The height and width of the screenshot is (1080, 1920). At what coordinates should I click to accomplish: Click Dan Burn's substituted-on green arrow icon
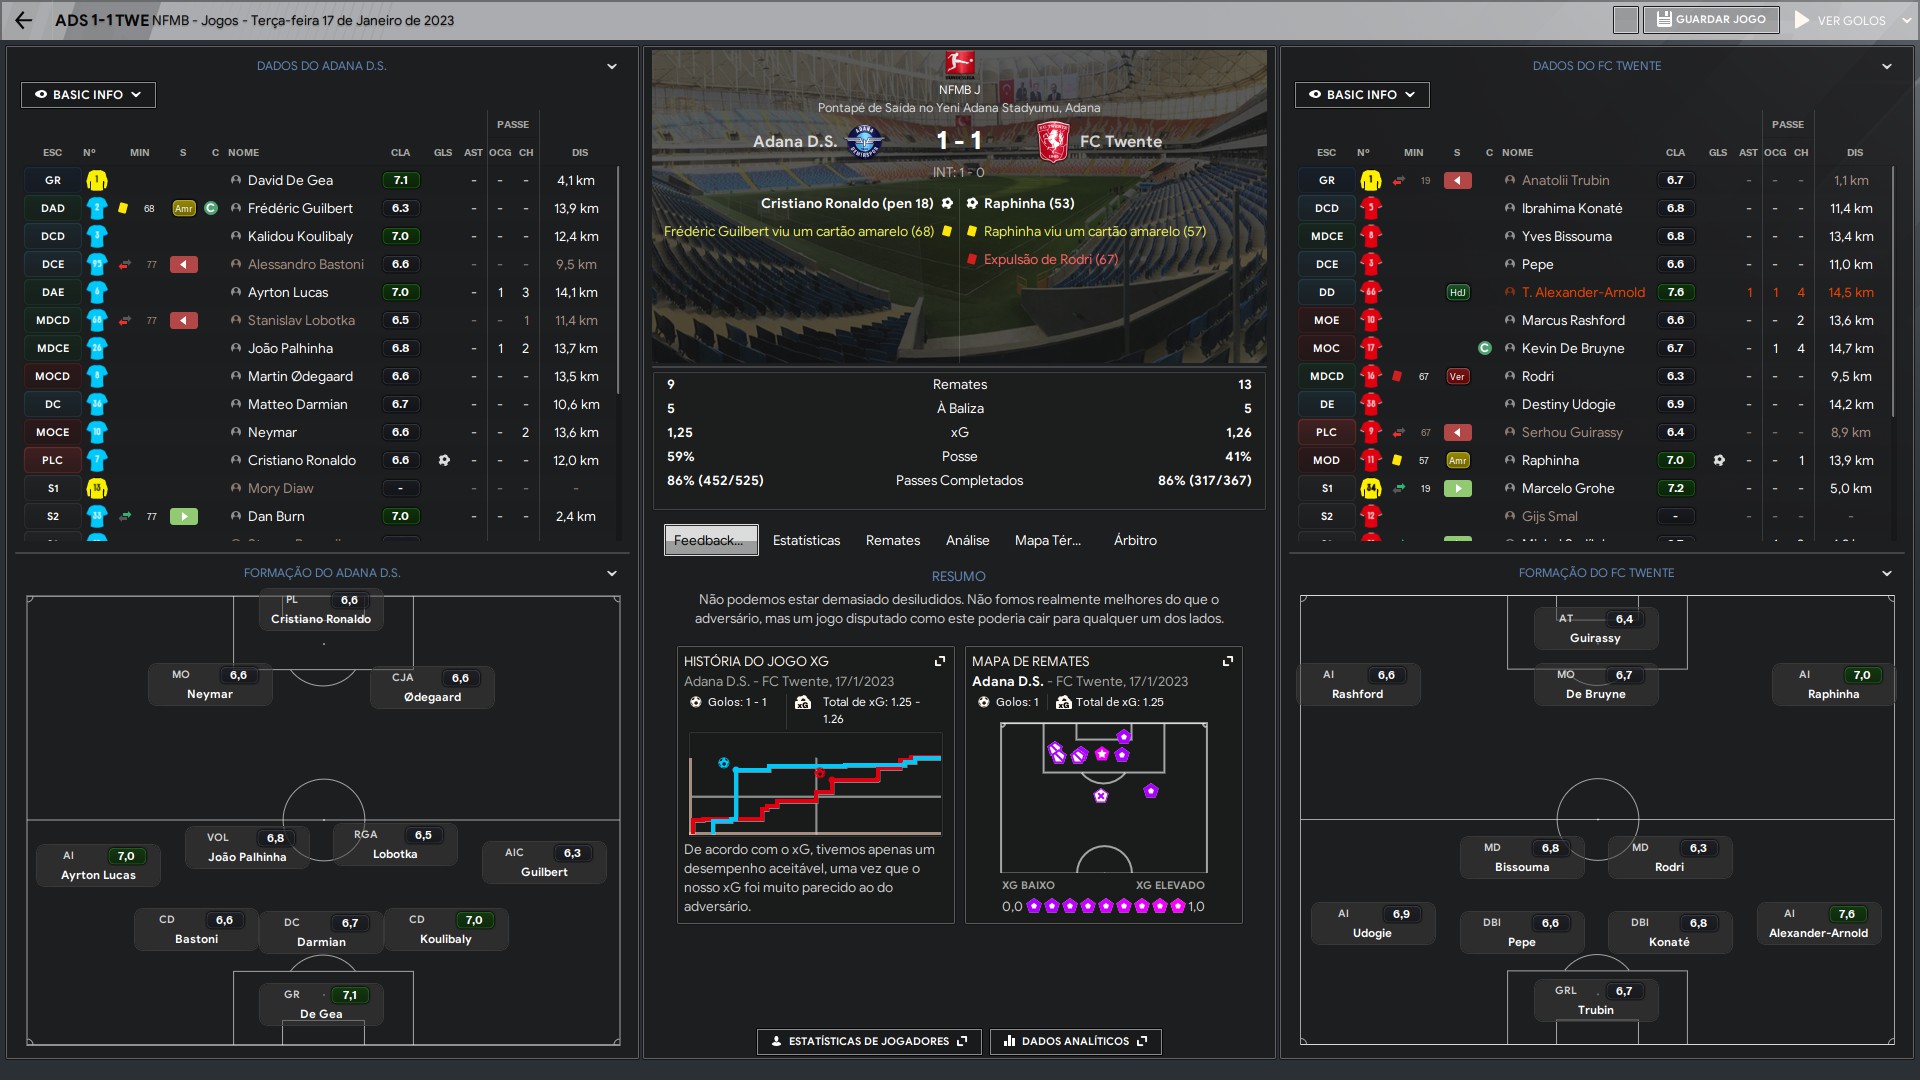point(184,517)
